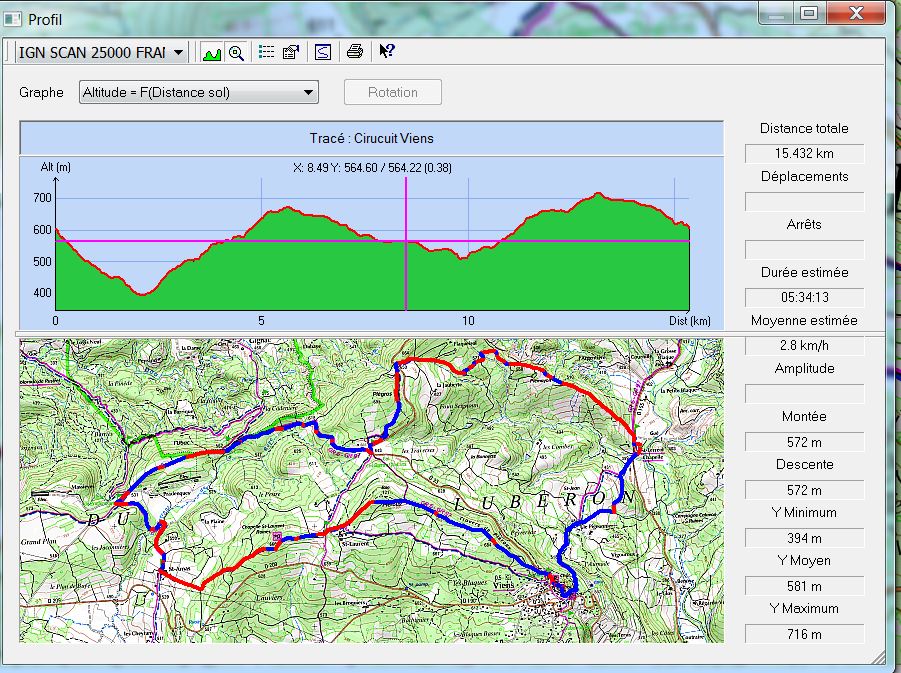This screenshot has width=901, height=673.
Task: Print the profile with printer icon
Action: [x=355, y=52]
